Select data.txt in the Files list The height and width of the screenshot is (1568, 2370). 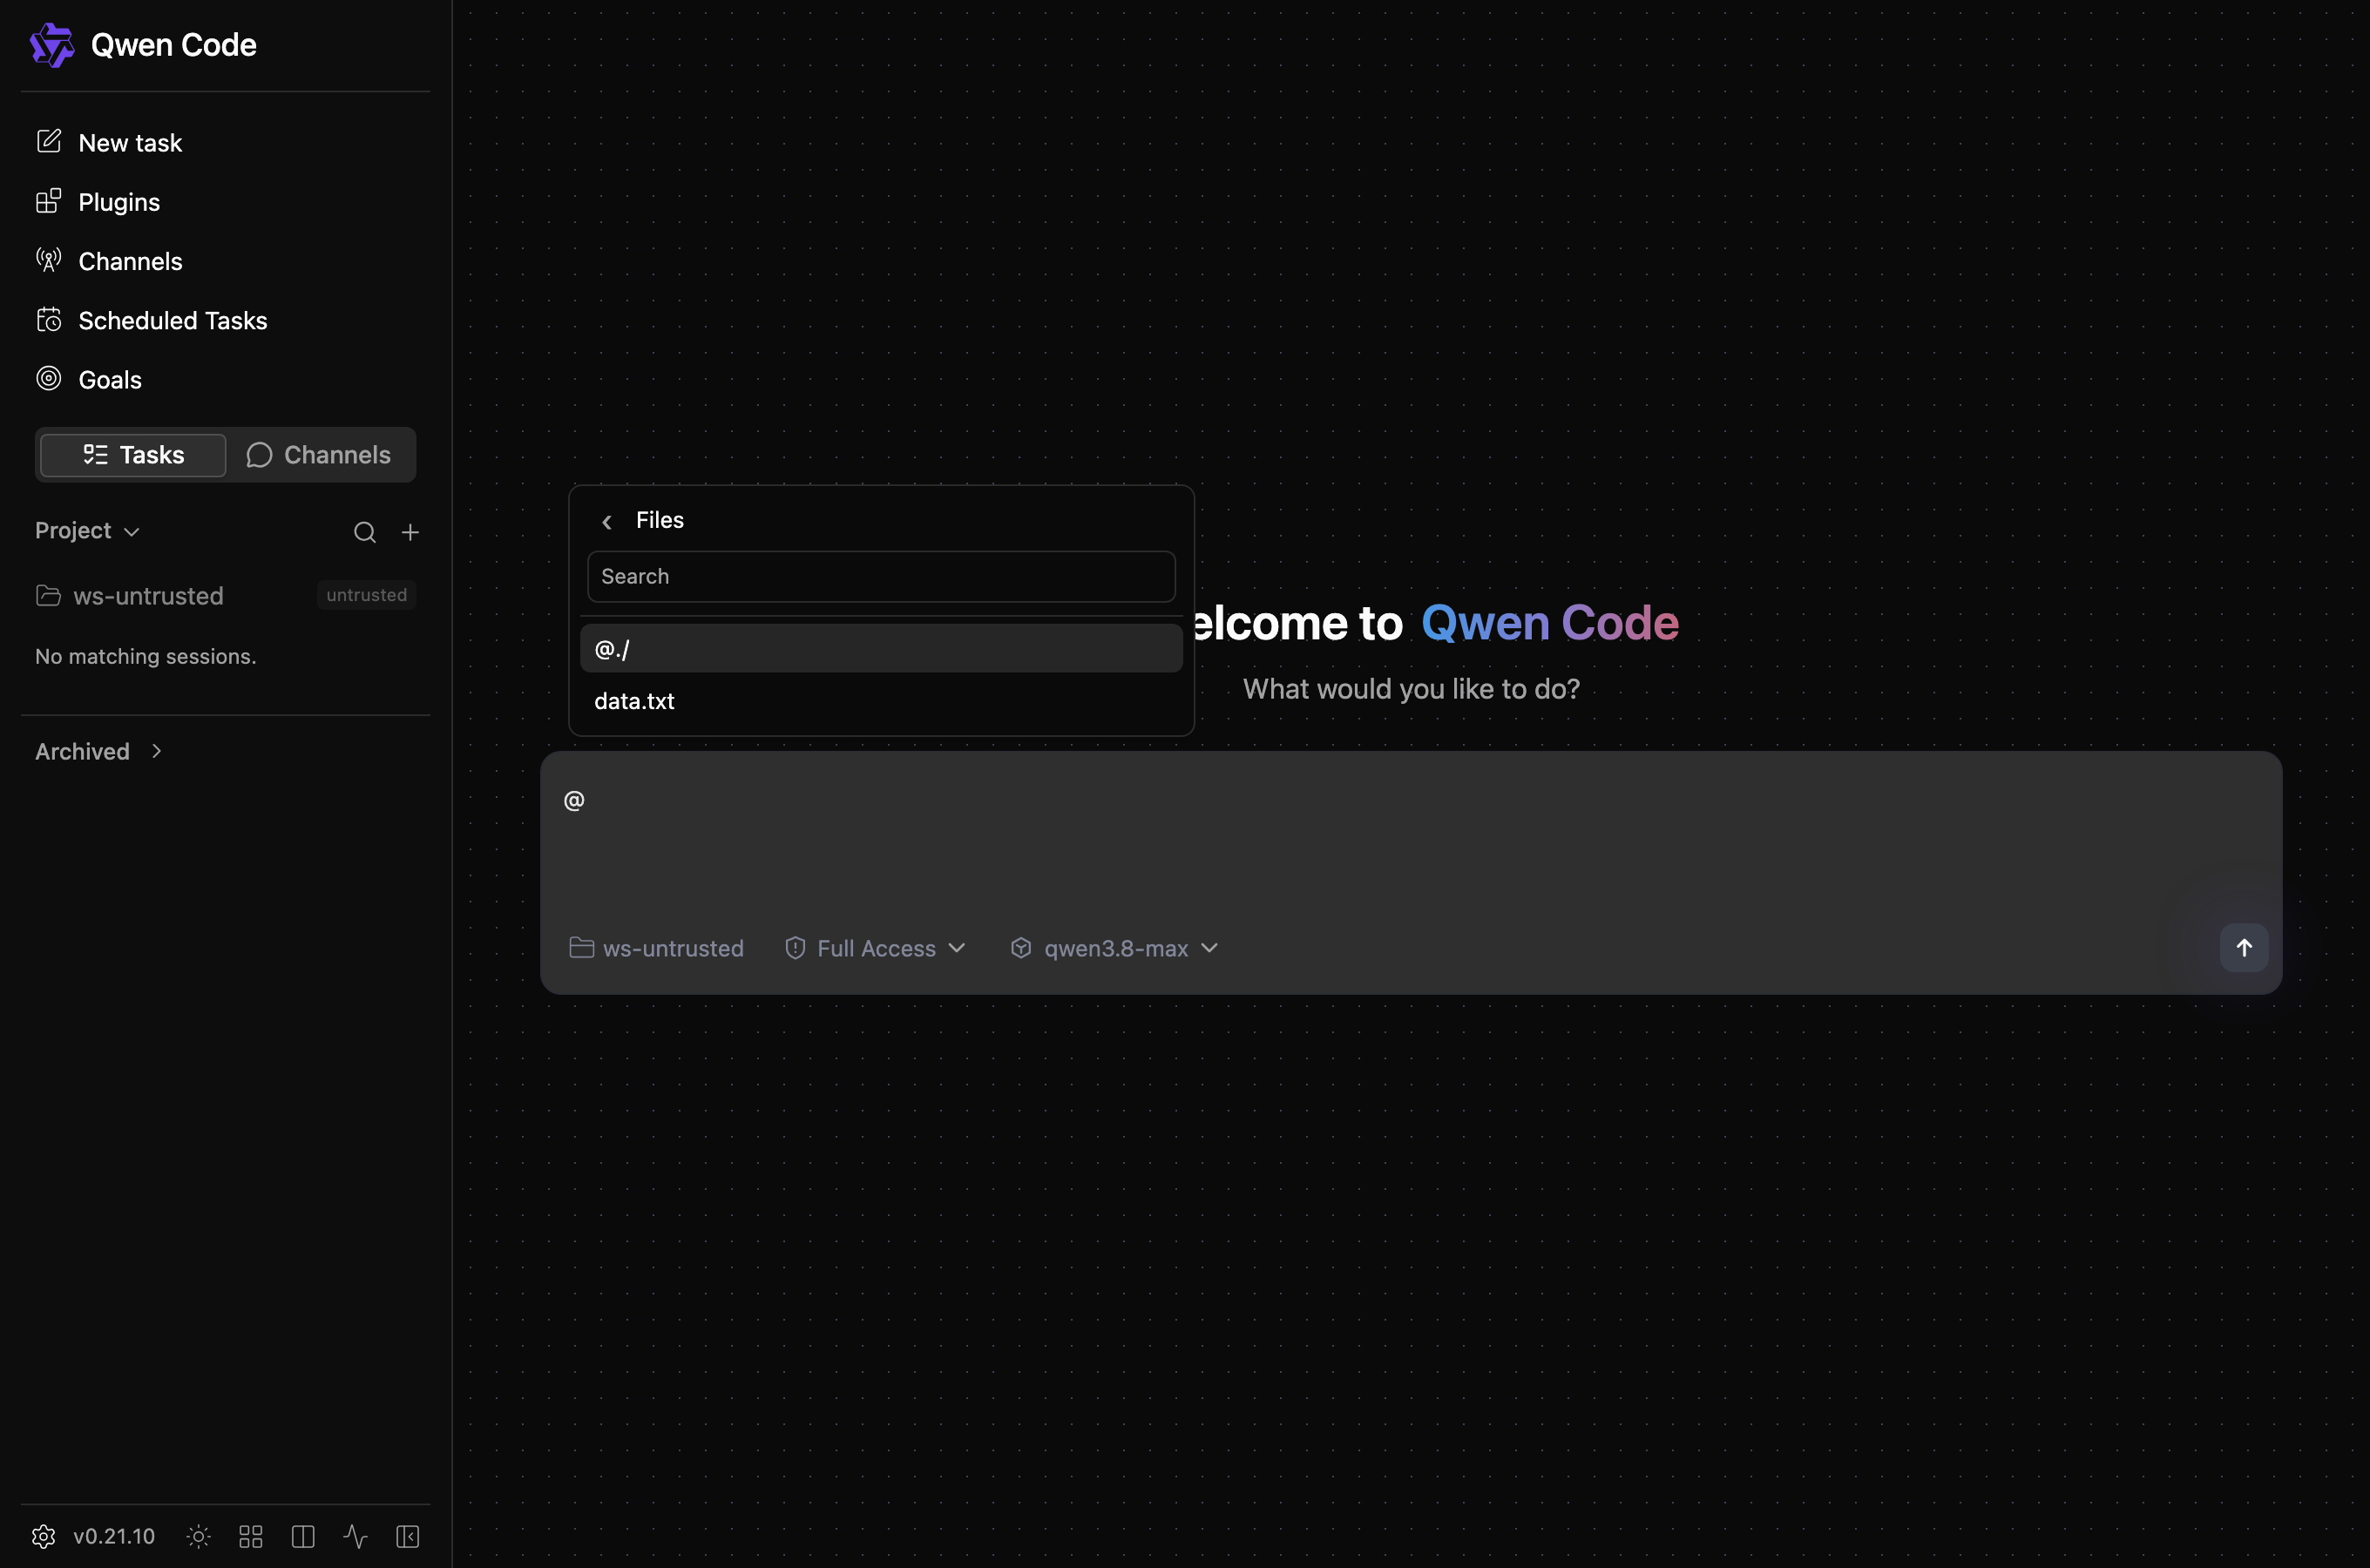pyautogui.click(x=881, y=701)
